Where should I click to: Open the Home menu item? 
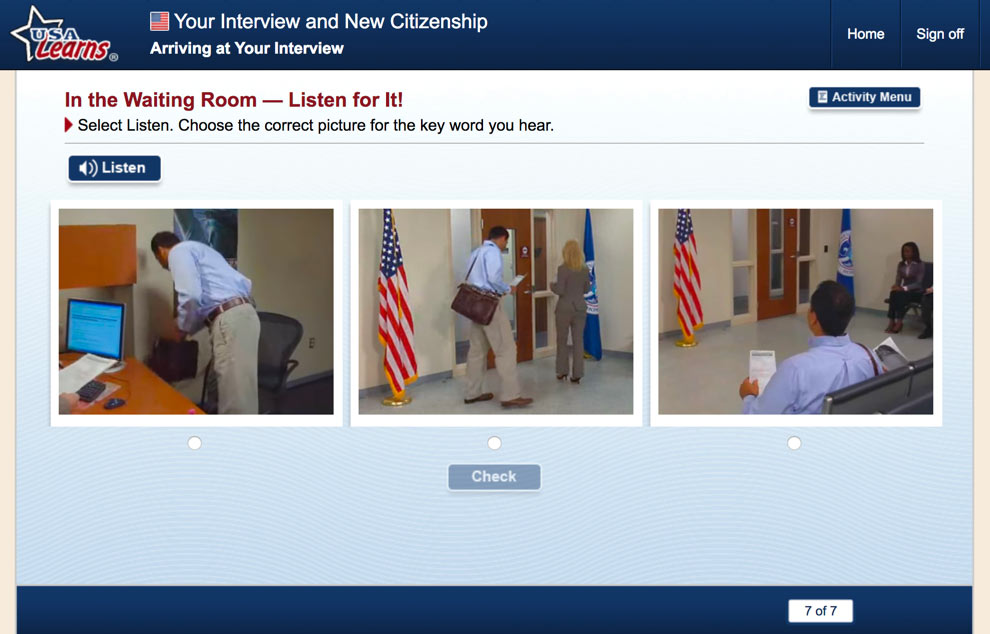[x=865, y=34]
